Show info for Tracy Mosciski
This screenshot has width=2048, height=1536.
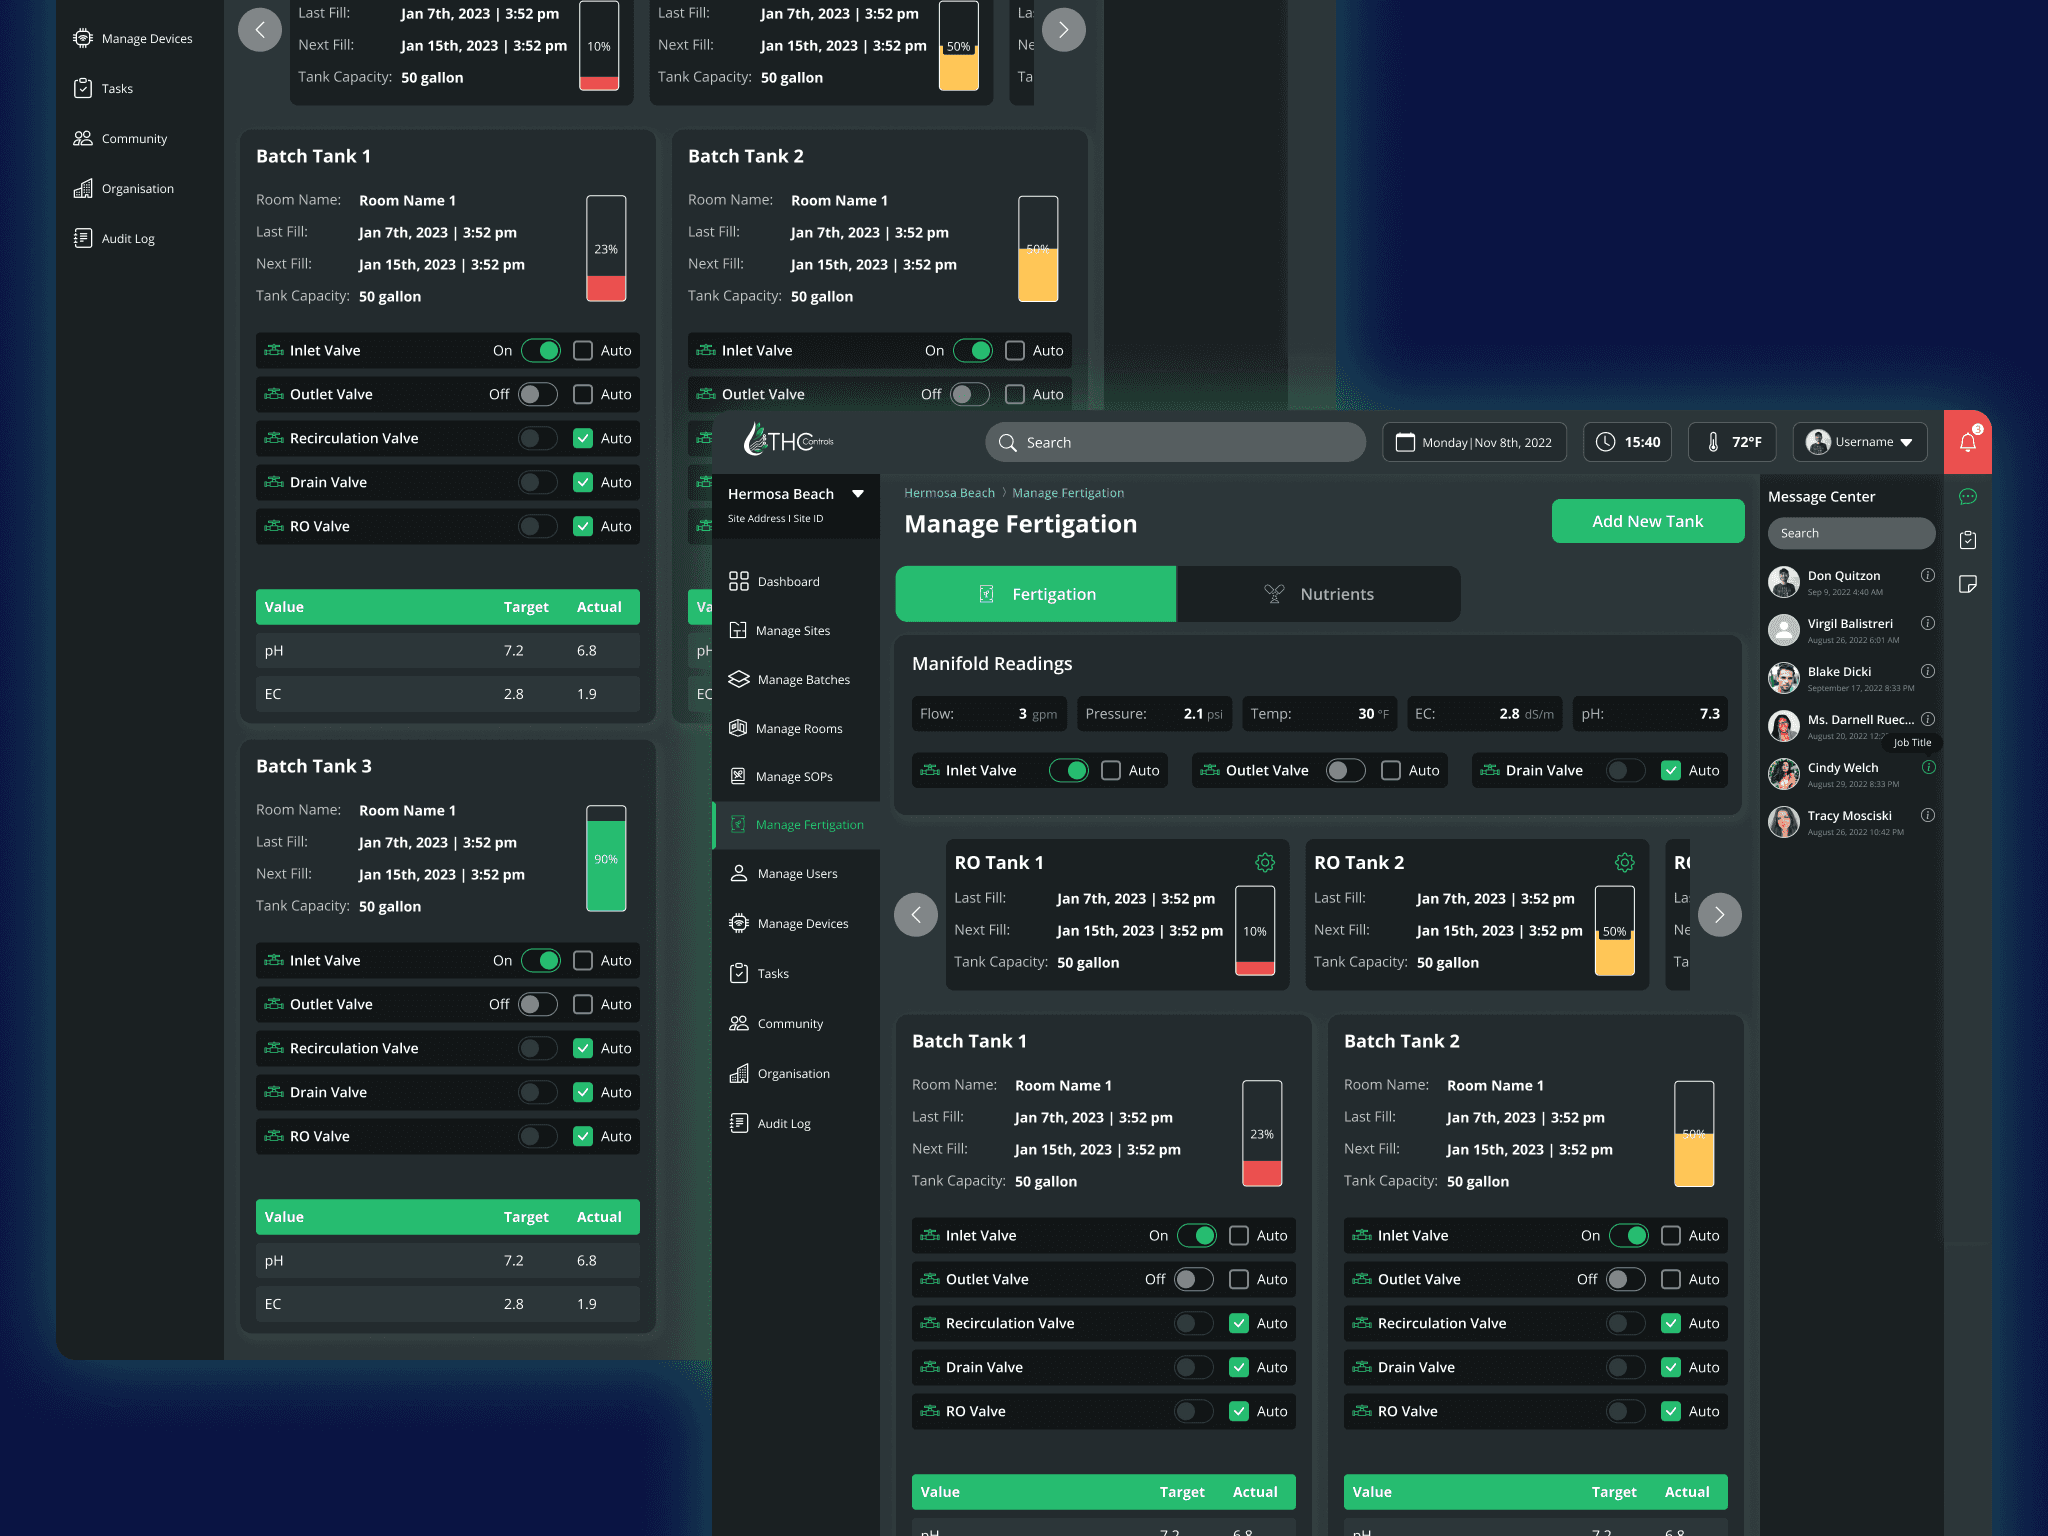(1928, 815)
